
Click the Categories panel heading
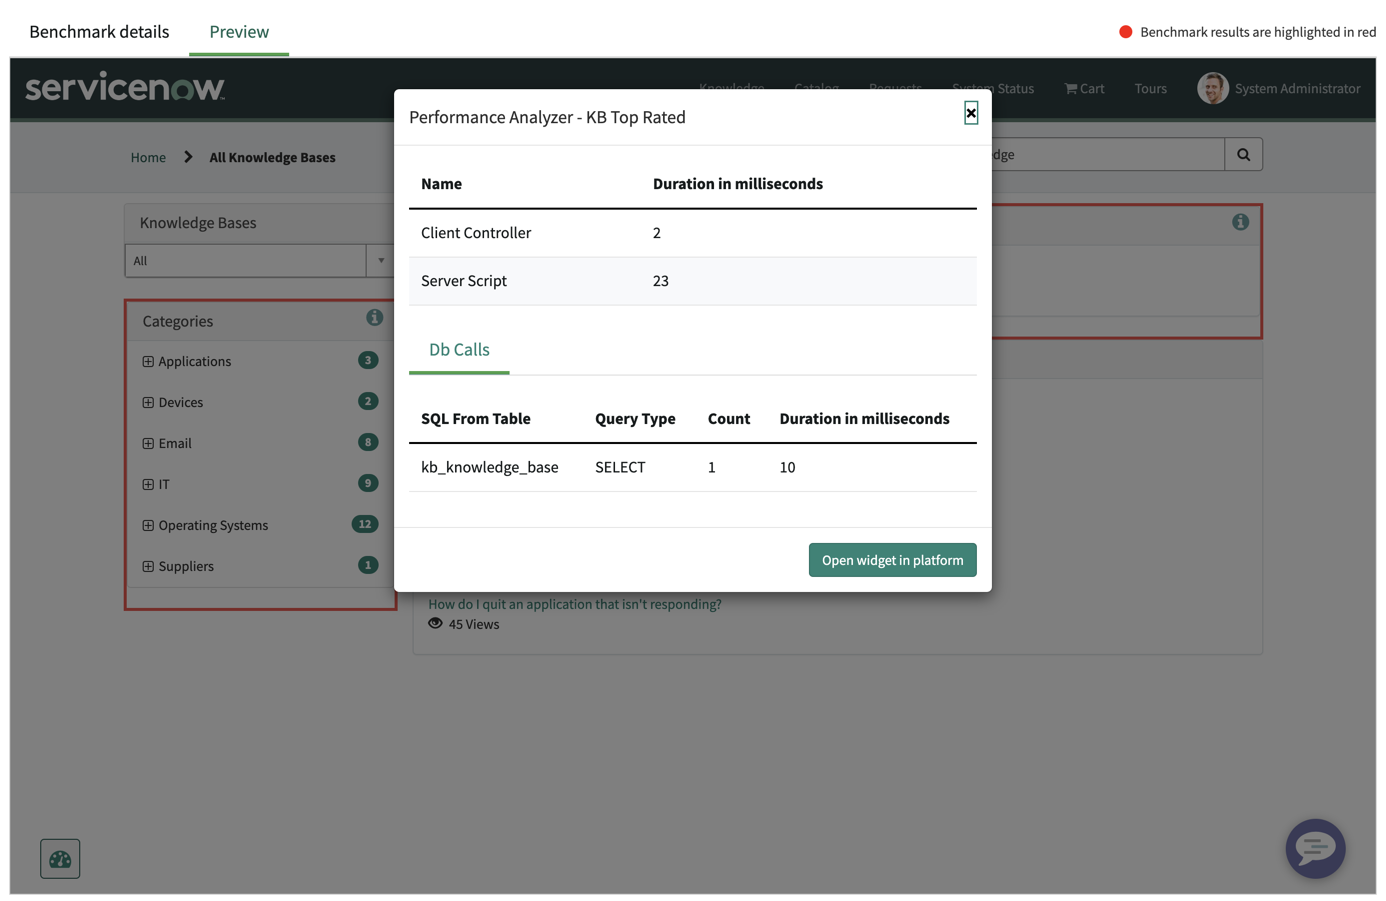pyautogui.click(x=178, y=321)
